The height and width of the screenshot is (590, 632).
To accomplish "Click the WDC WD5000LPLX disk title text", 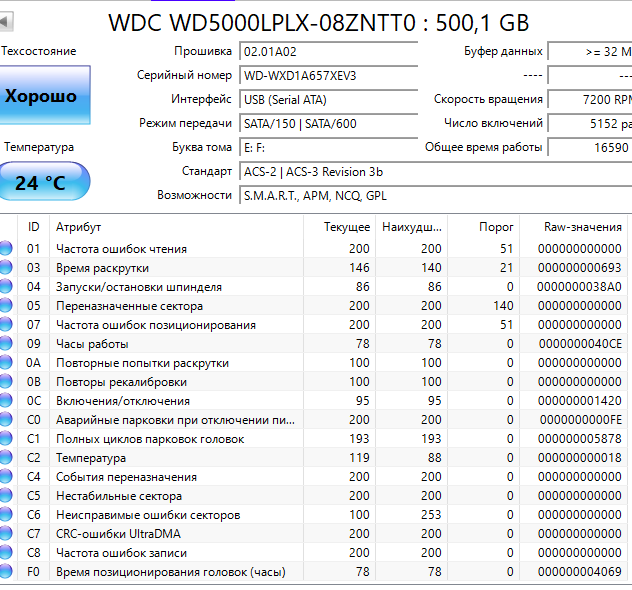I will click(318, 22).
